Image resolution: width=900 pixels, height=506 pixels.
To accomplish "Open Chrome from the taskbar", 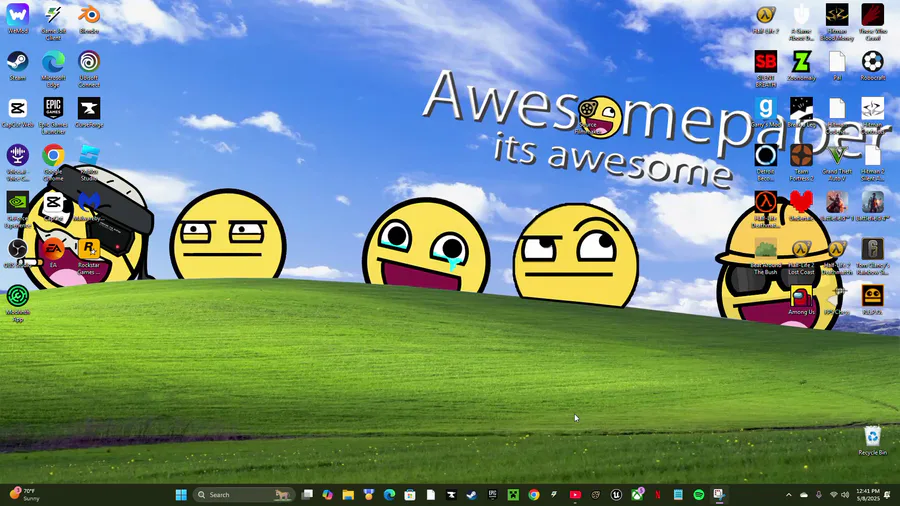I will tap(534, 495).
